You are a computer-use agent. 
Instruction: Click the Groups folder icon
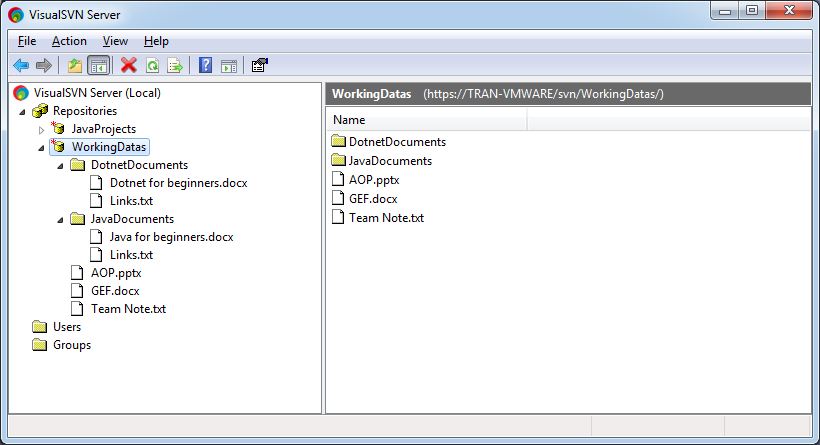coord(40,345)
